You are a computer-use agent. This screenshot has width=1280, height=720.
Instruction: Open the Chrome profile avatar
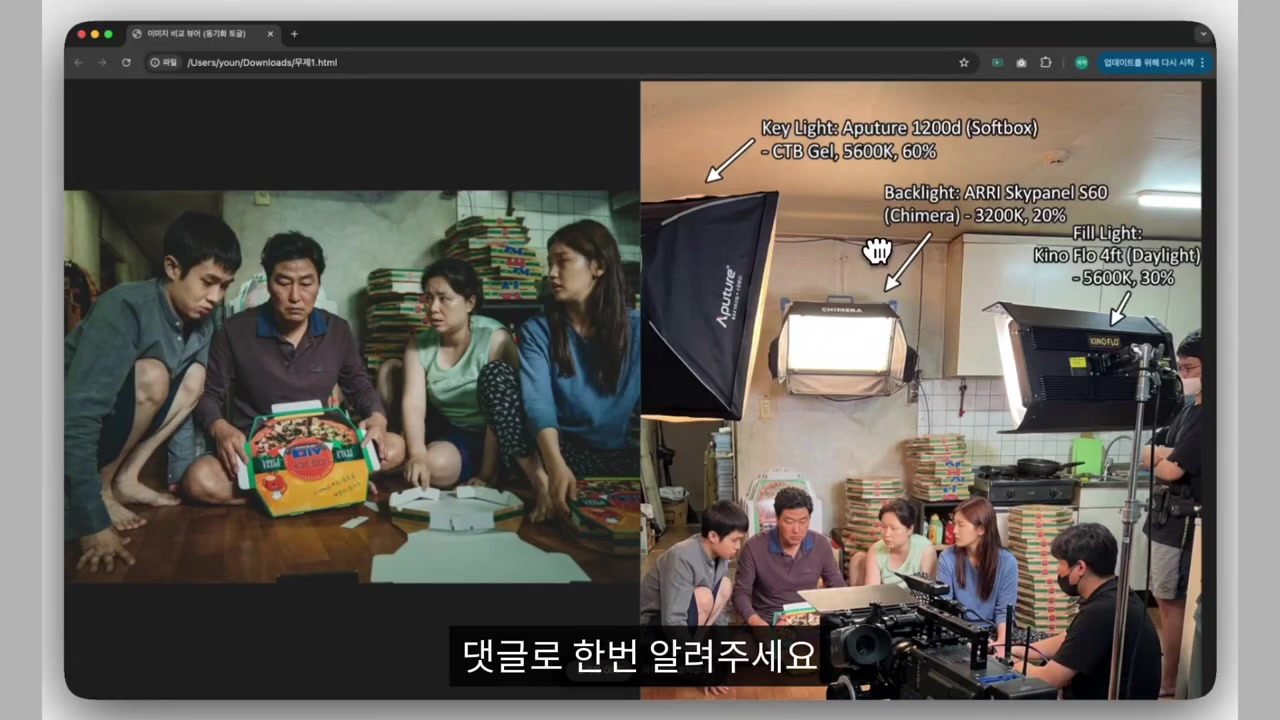pyautogui.click(x=1081, y=62)
